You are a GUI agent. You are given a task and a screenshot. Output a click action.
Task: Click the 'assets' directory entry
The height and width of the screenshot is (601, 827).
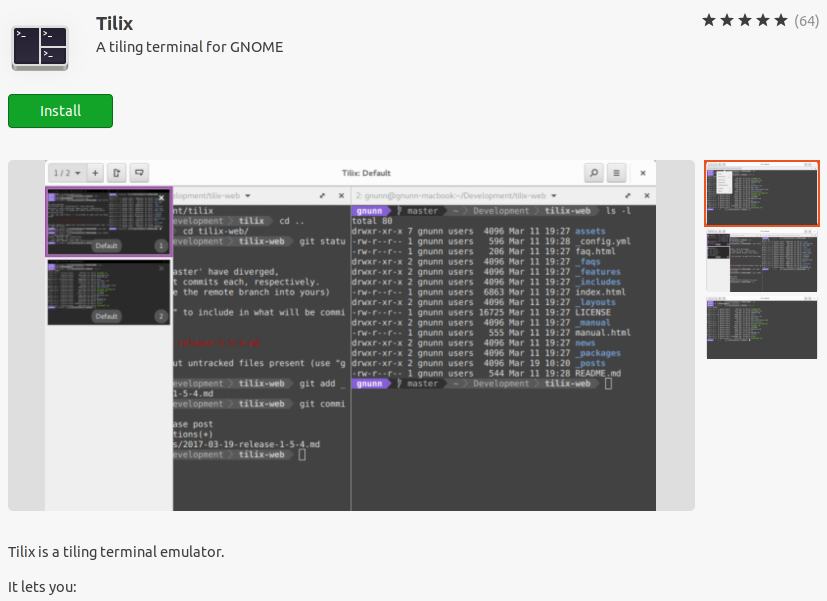(x=590, y=231)
